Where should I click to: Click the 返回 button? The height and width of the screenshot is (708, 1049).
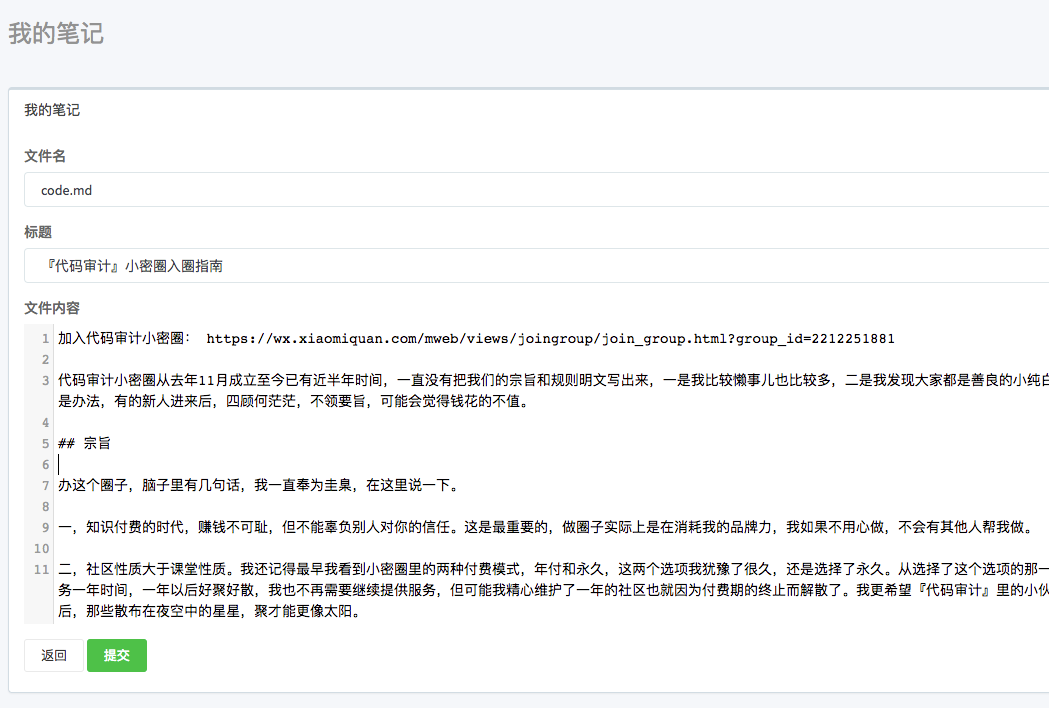54,656
